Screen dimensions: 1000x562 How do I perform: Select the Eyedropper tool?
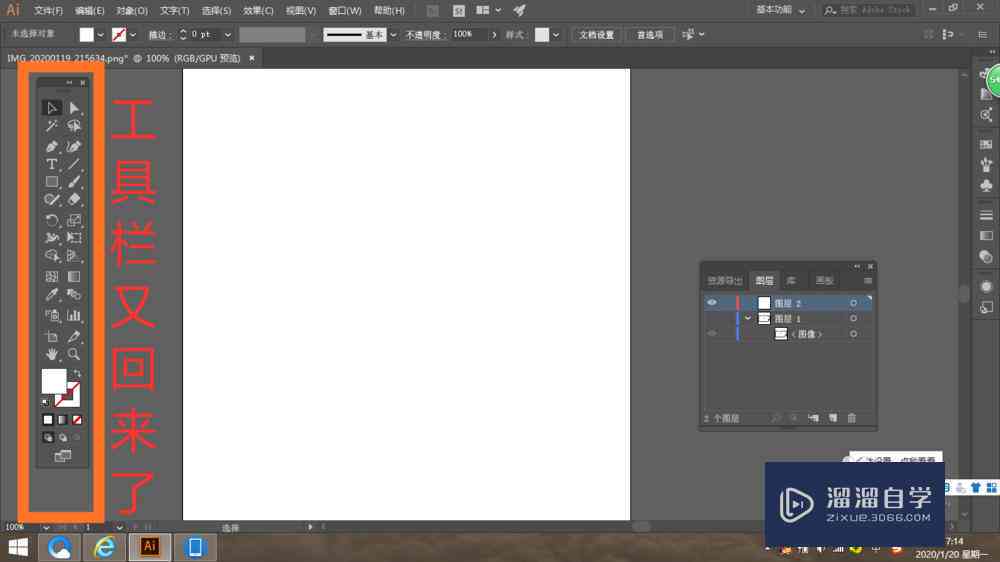pos(52,295)
